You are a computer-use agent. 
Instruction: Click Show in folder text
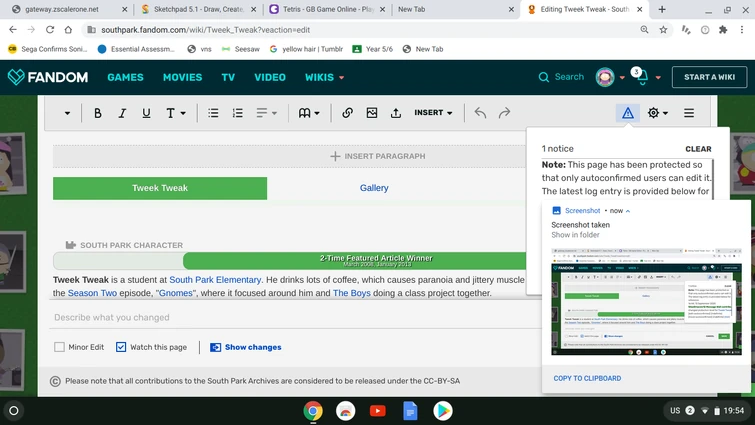coord(575,235)
